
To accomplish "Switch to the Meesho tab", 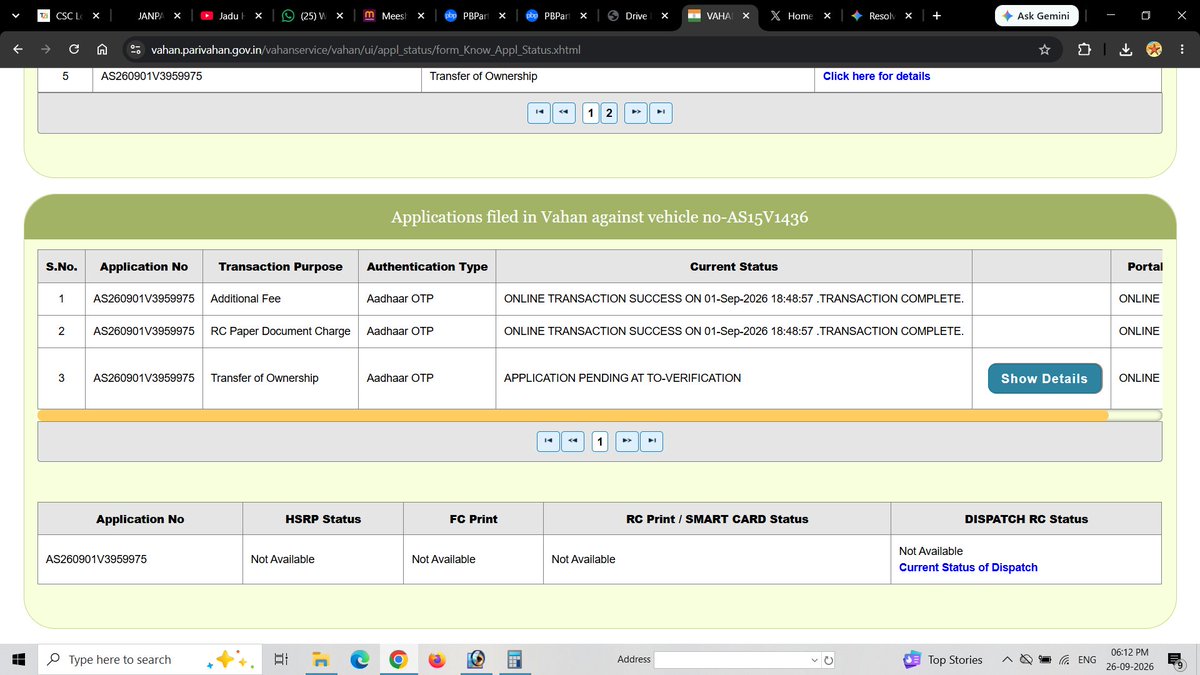I will [x=394, y=16].
